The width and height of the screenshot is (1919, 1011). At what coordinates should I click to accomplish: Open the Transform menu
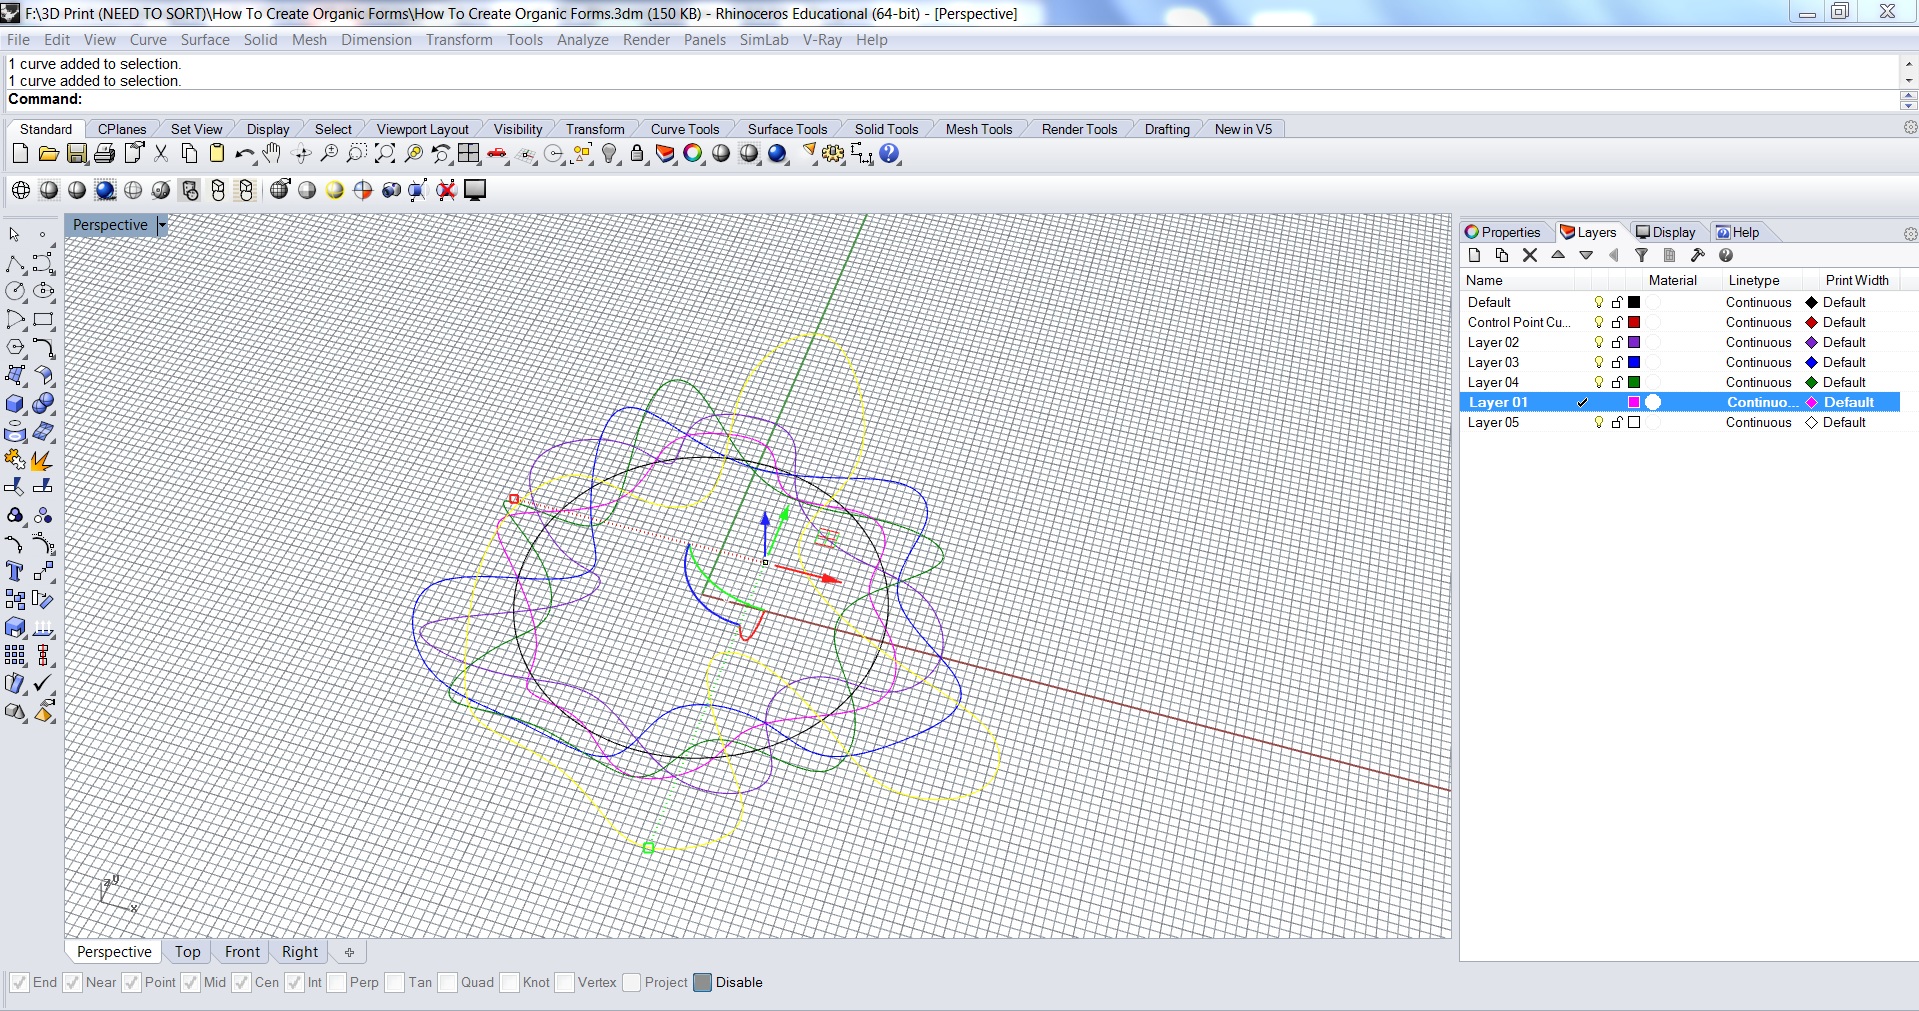coord(459,40)
